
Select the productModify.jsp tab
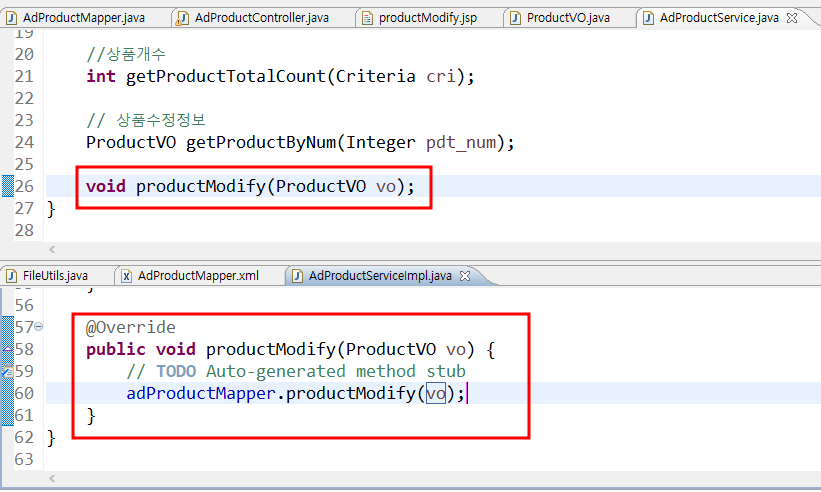pyautogui.click(x=428, y=18)
